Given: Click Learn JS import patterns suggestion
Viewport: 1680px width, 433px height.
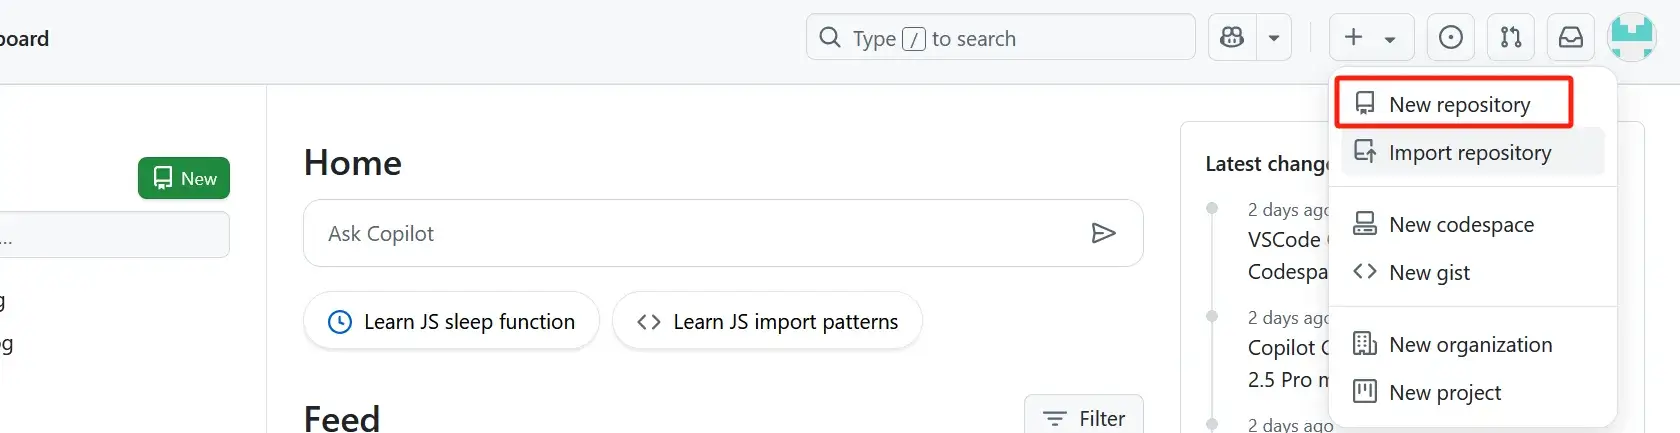Looking at the screenshot, I should click(x=767, y=321).
